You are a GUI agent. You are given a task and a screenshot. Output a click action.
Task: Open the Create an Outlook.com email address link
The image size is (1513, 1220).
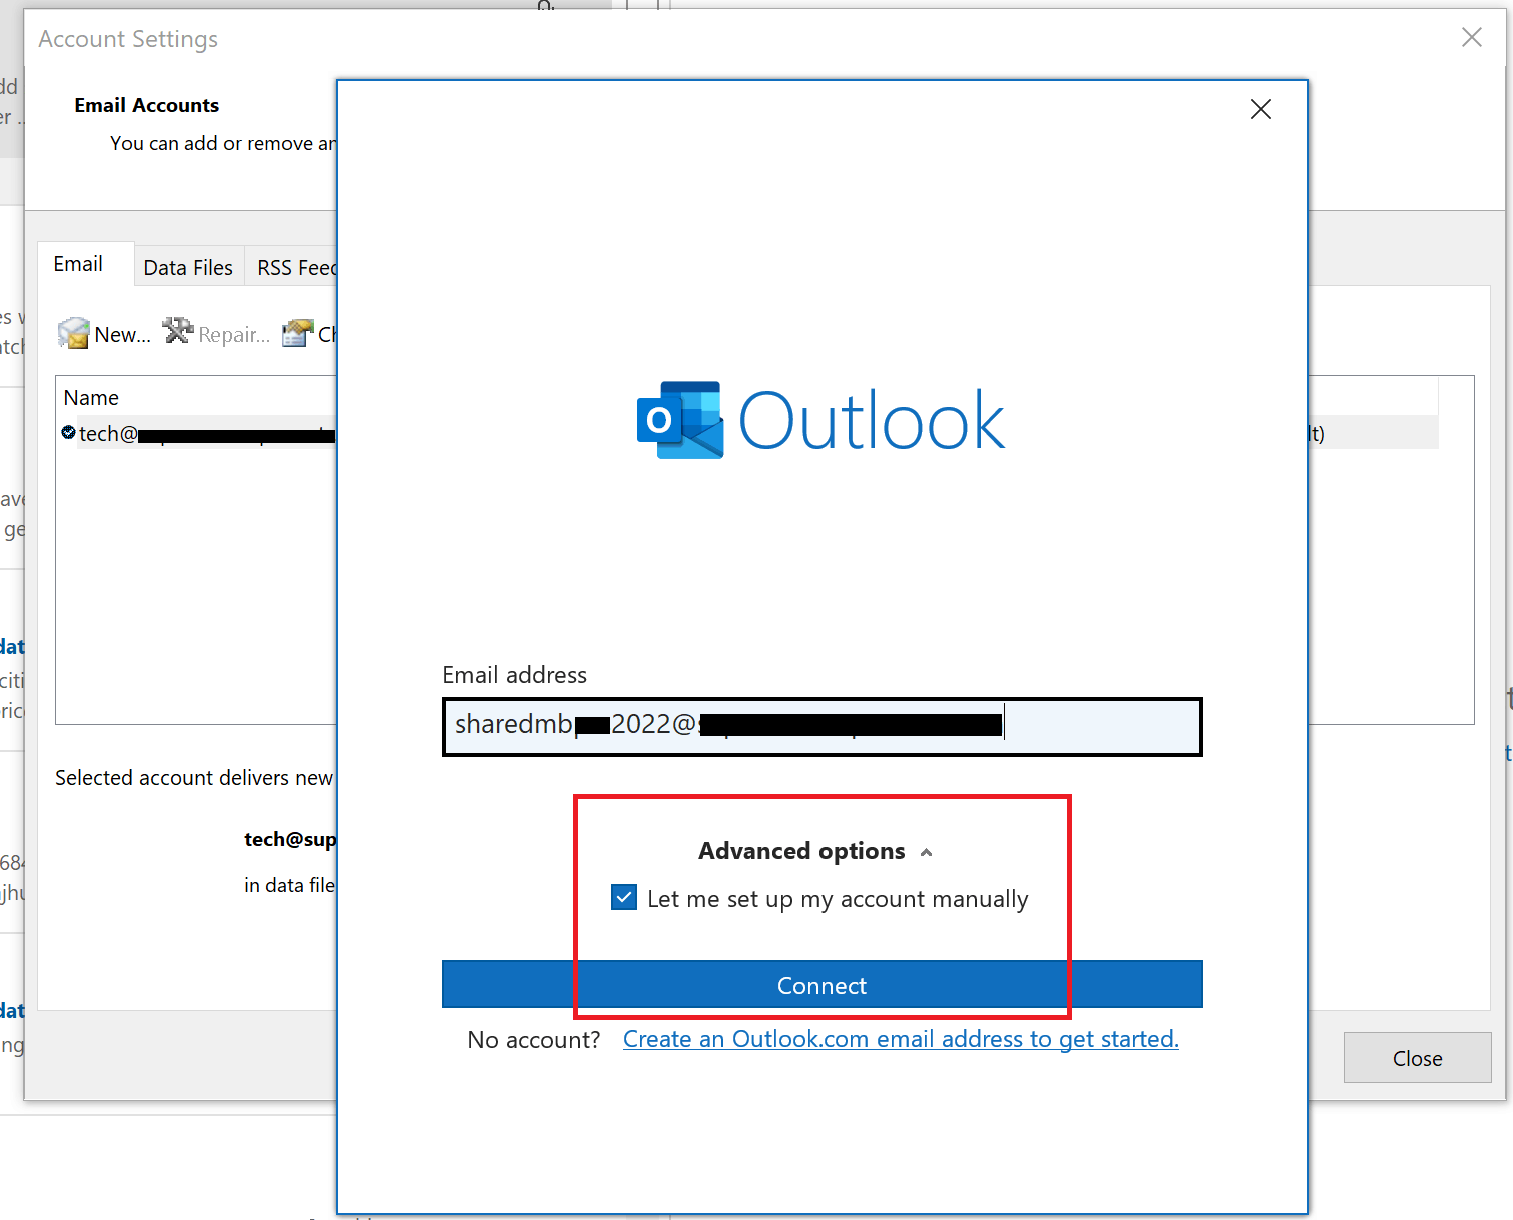click(x=899, y=1039)
